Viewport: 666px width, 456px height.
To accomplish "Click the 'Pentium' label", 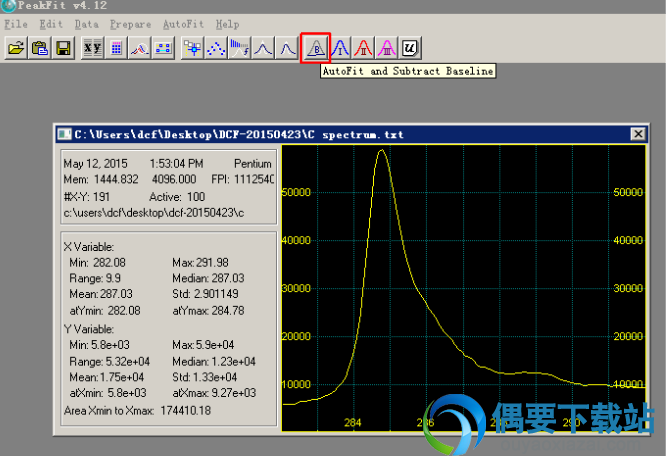I will [253, 164].
